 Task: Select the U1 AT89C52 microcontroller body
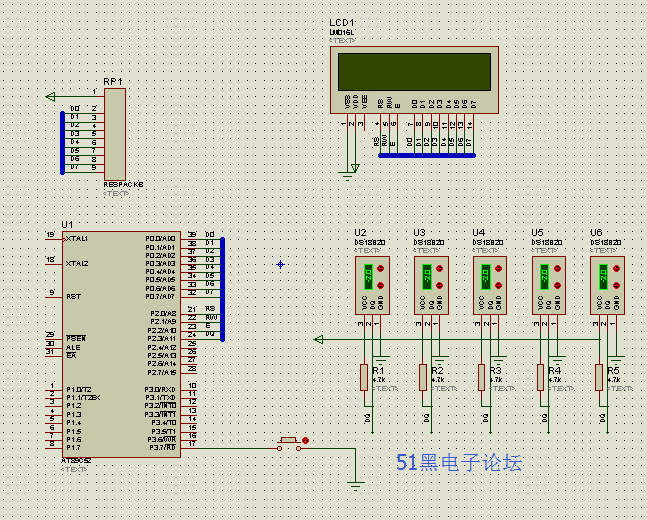(x=121, y=344)
